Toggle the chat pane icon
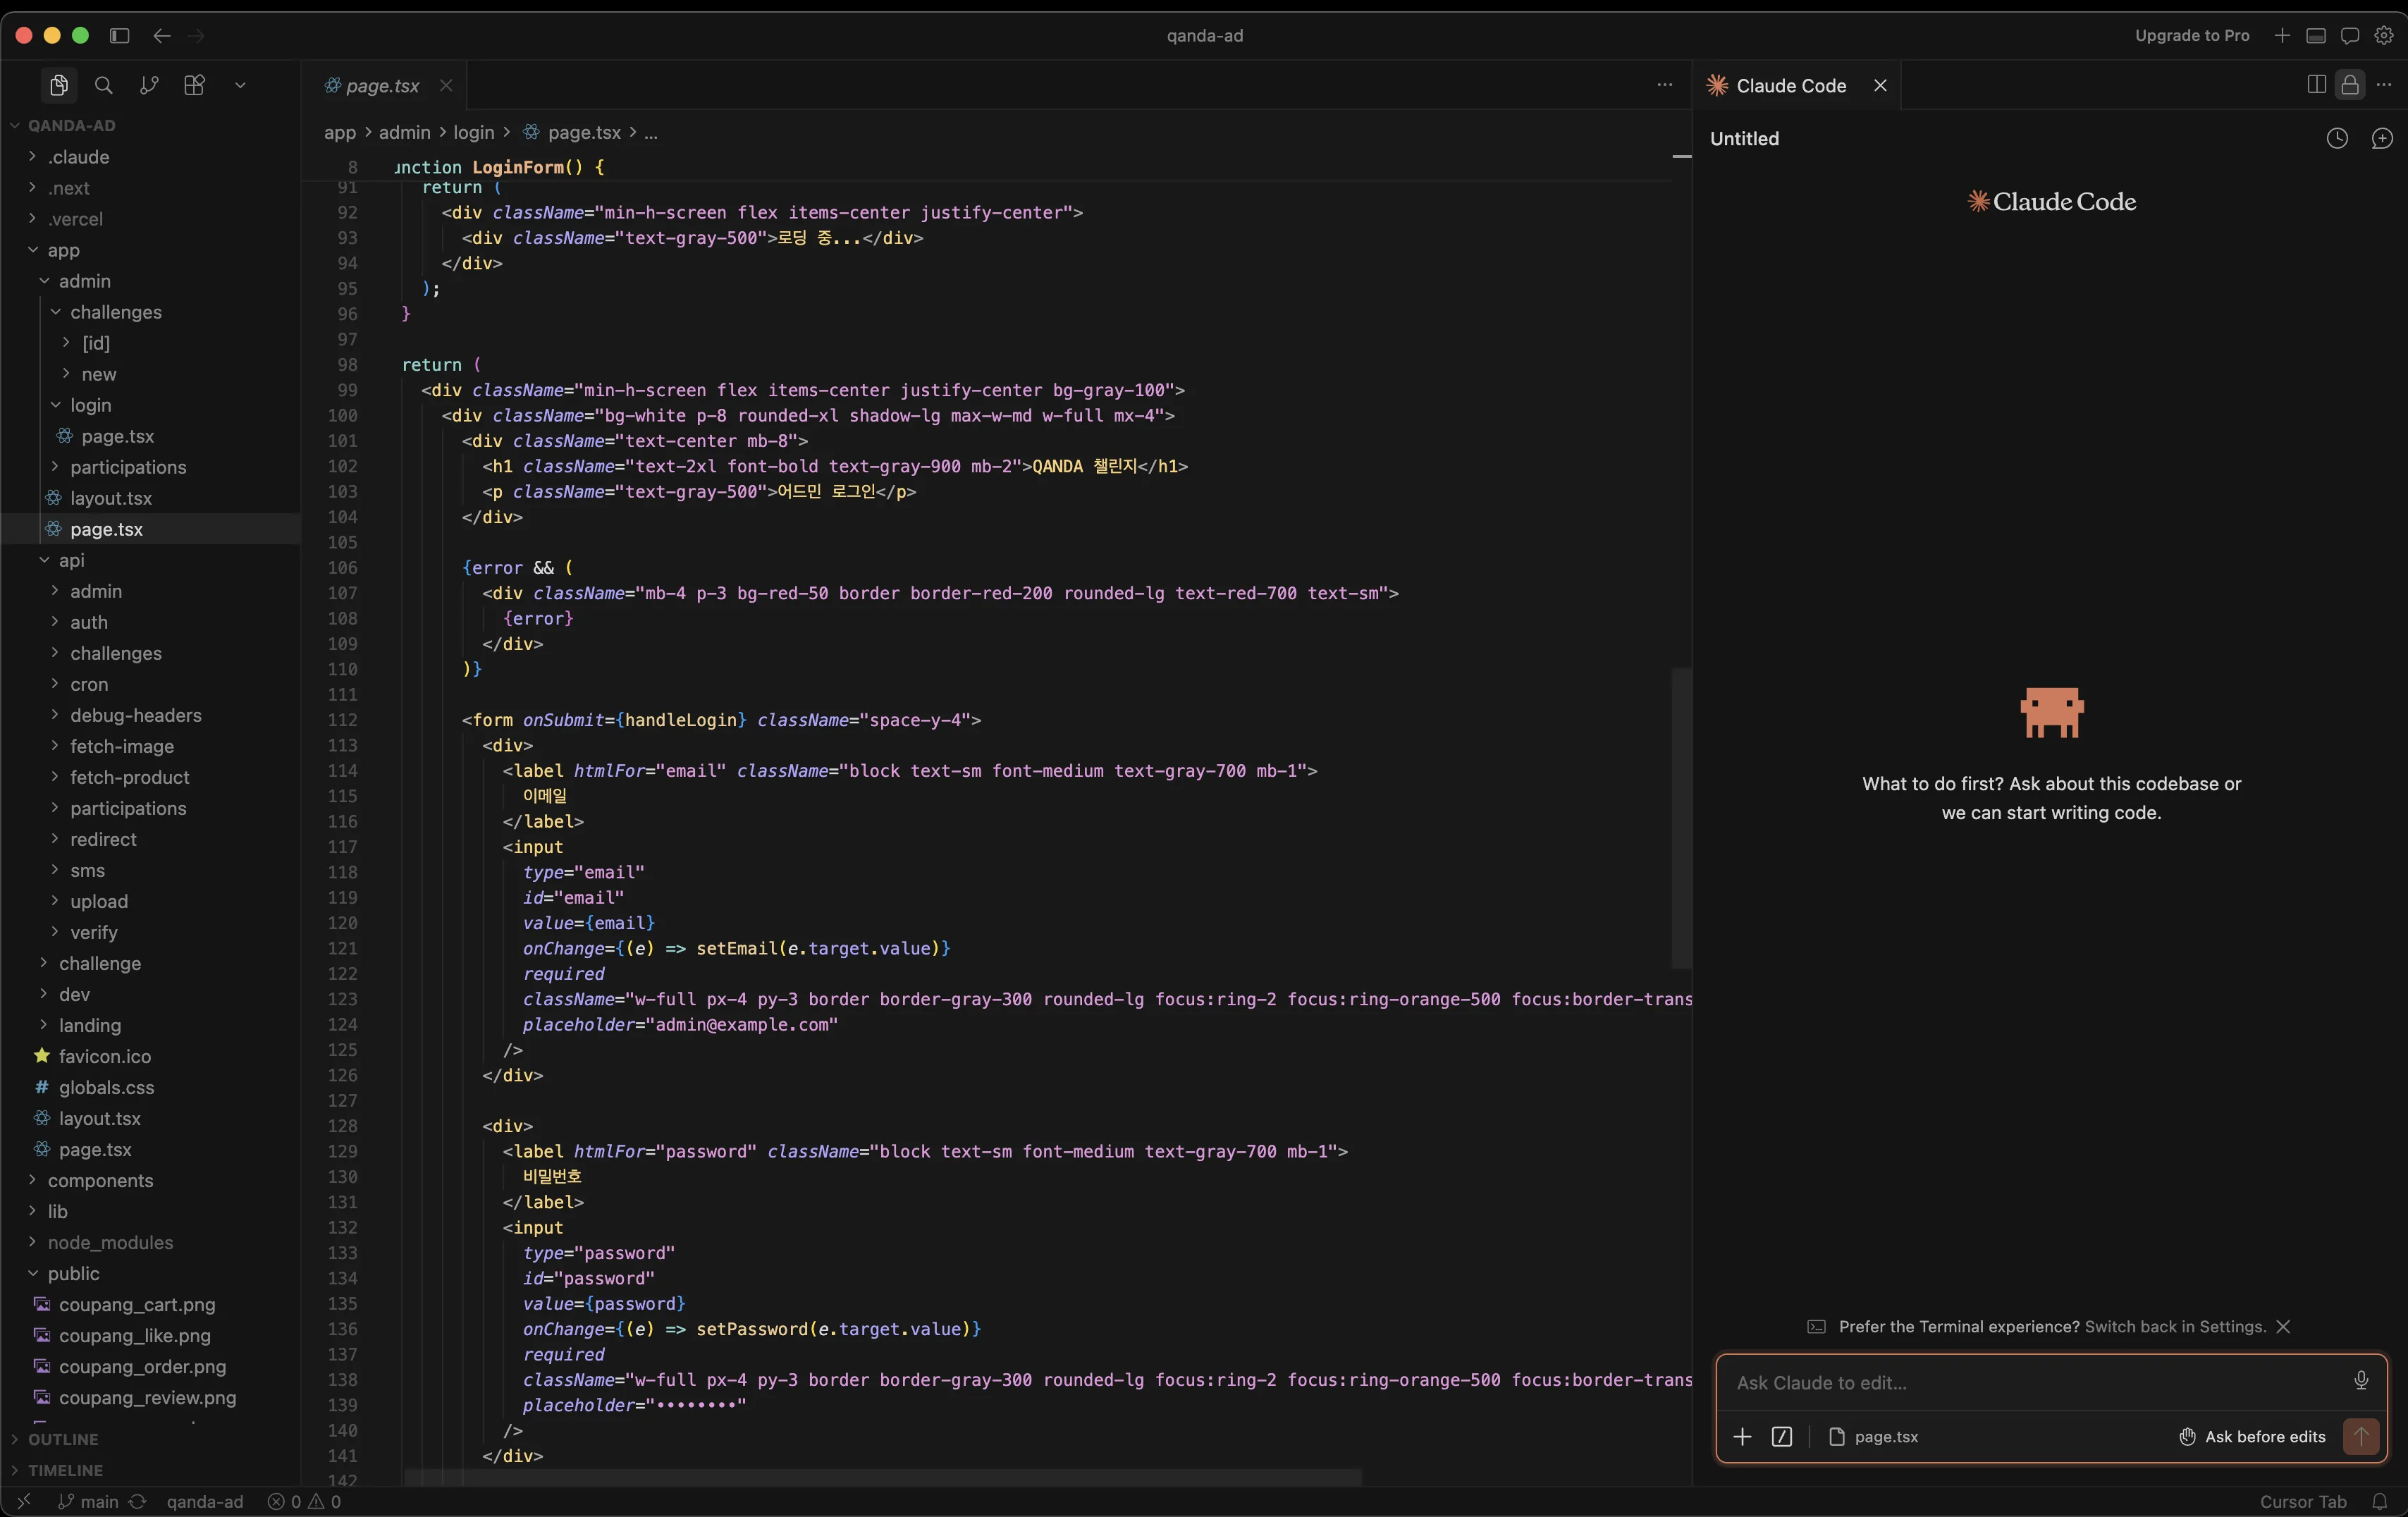The width and height of the screenshot is (2408, 1517). coord(2350,36)
